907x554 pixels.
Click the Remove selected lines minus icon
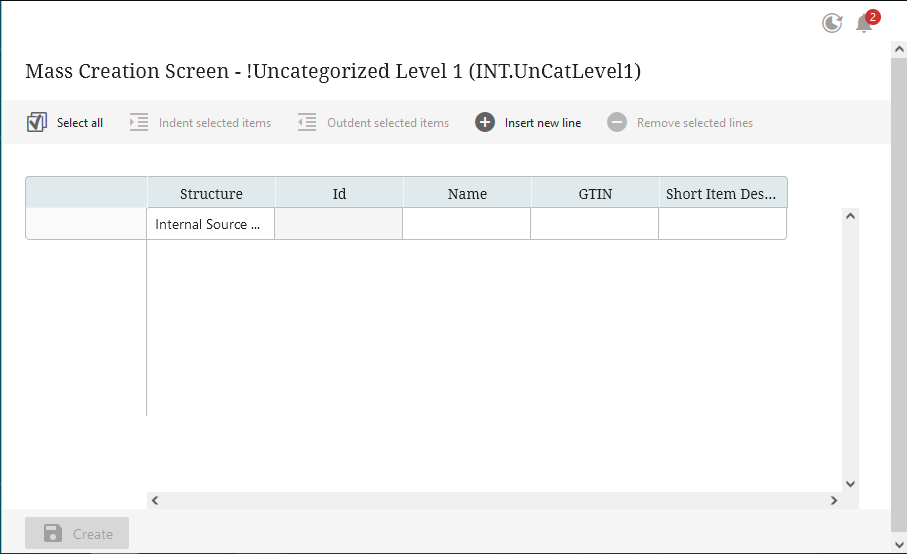(x=617, y=122)
